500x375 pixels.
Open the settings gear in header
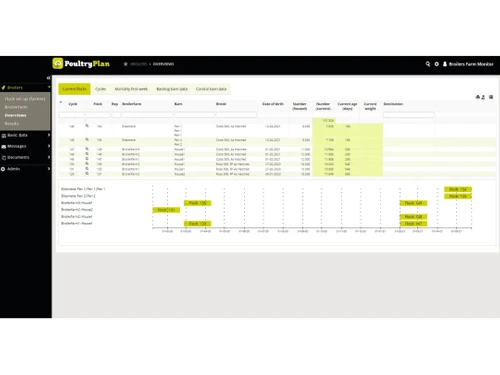pyautogui.click(x=437, y=64)
